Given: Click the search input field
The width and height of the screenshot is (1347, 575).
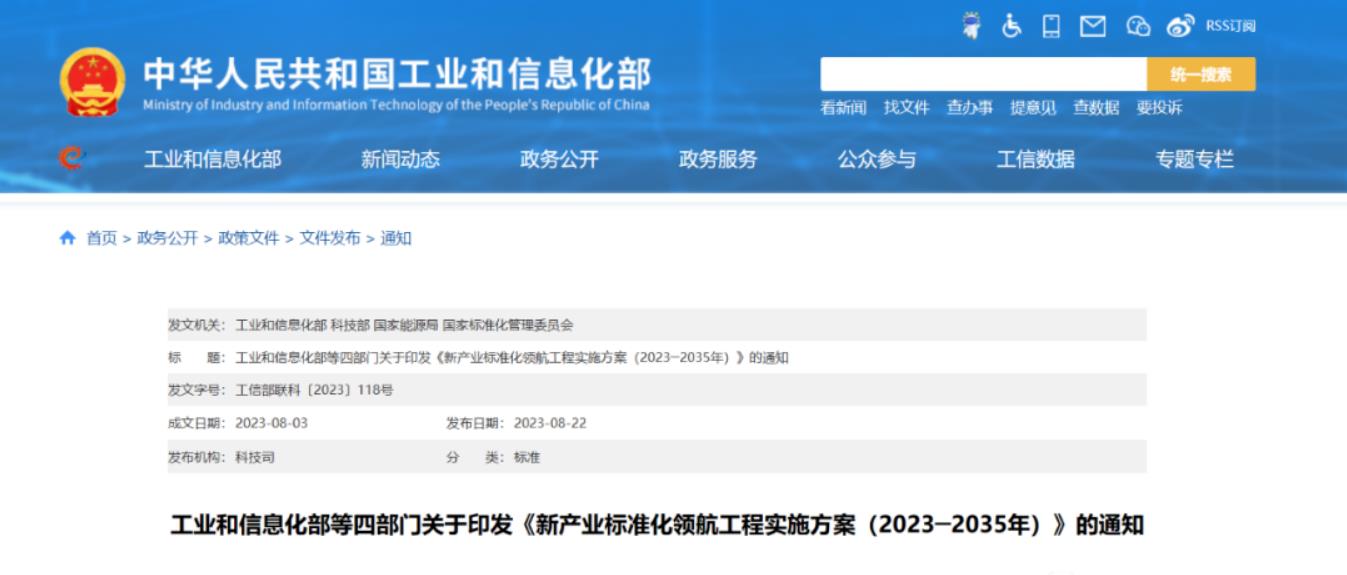Looking at the screenshot, I should point(983,74).
